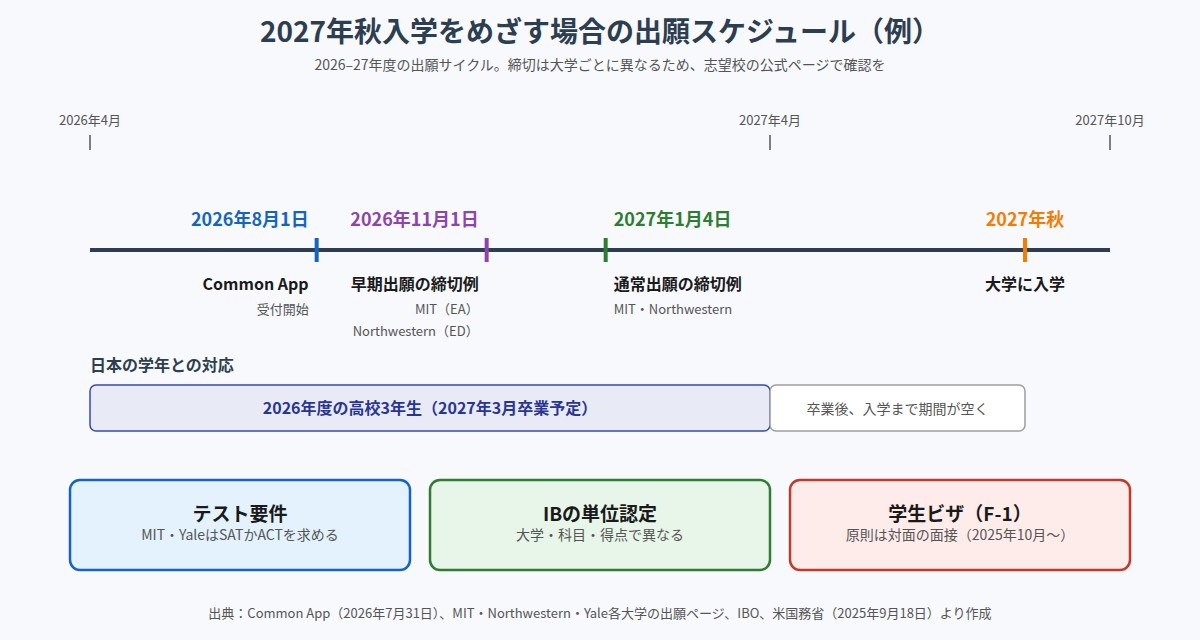Image resolution: width=1200 pixels, height=640 pixels.
Task: Click the orange 2027年秋 timeline marker
Action: [1025, 250]
